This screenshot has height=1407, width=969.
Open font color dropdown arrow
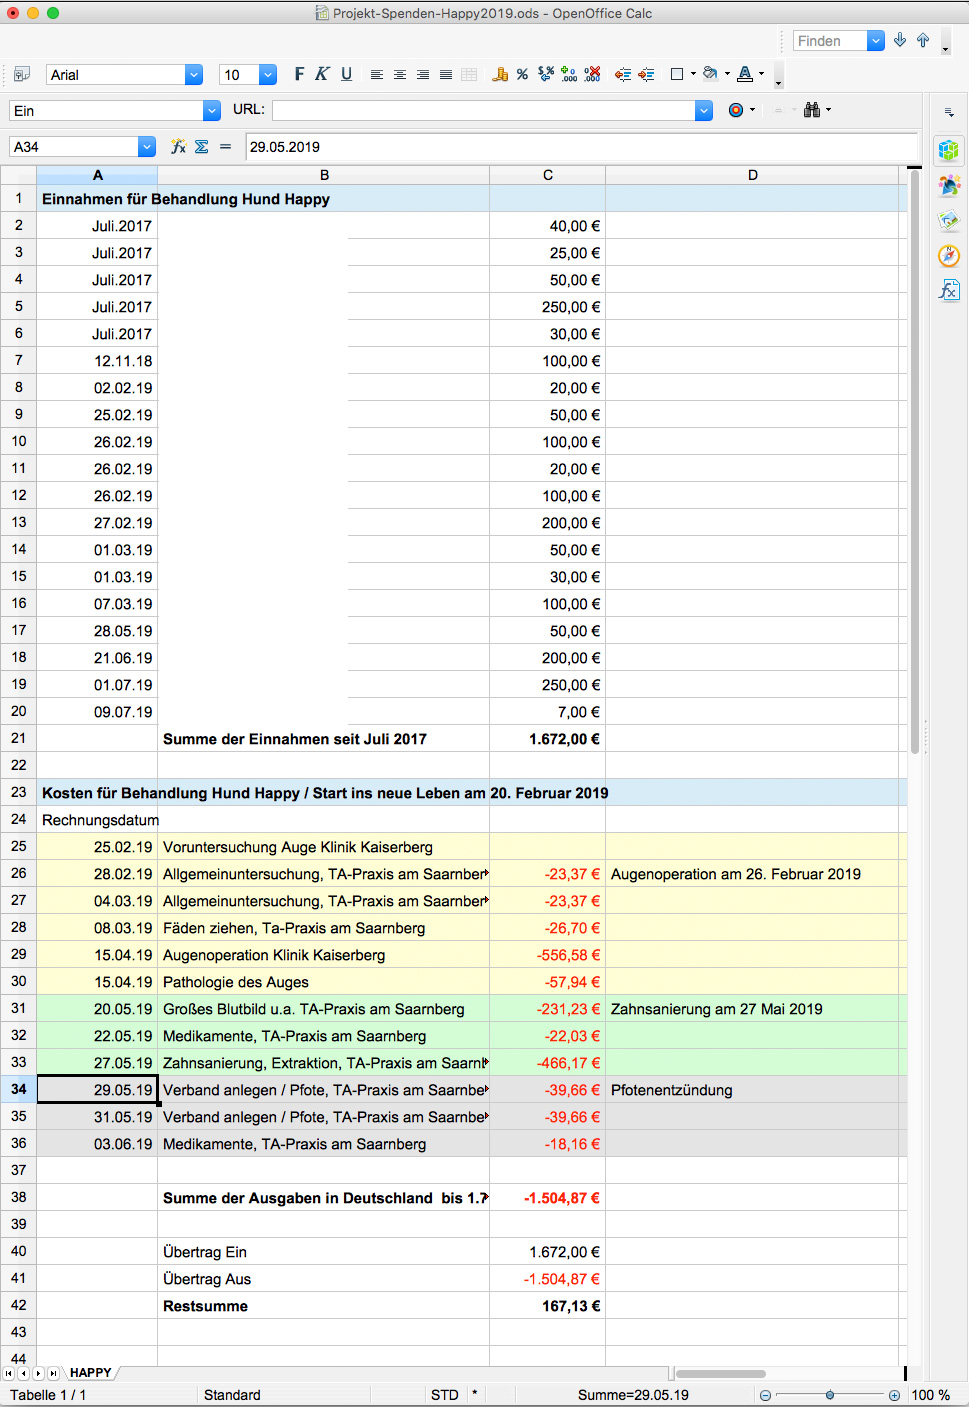[761, 74]
